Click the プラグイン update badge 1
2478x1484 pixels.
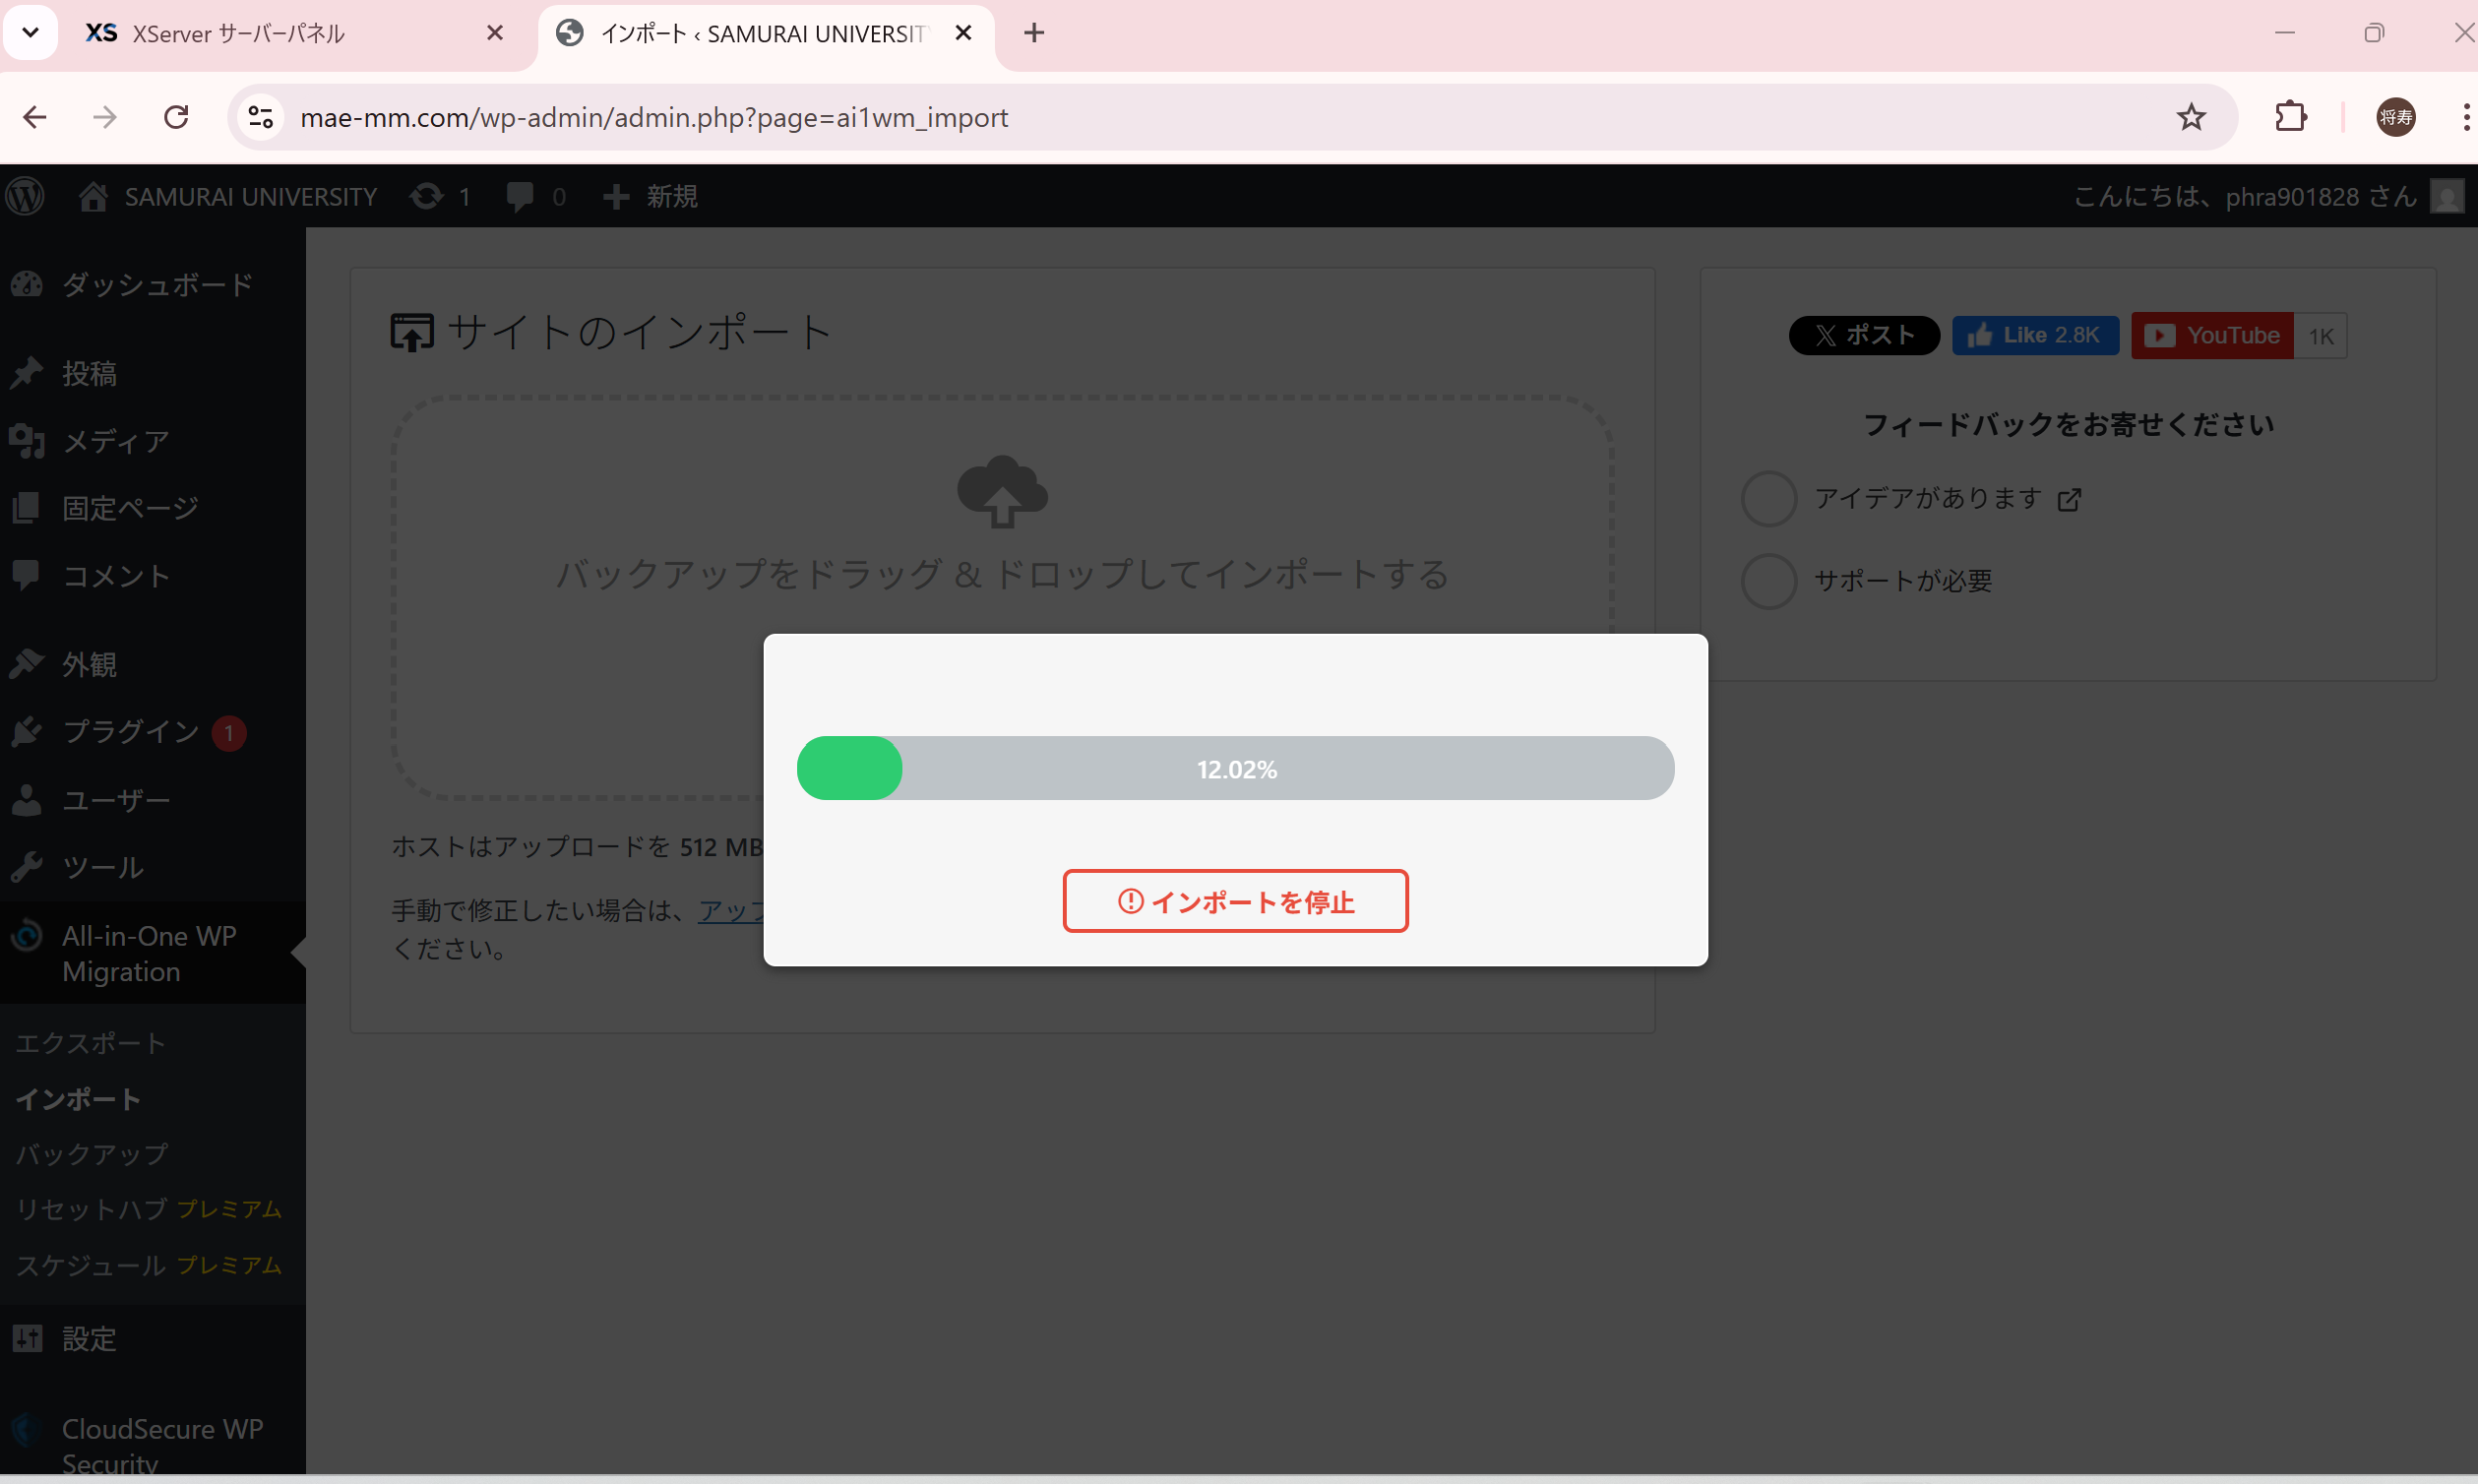(x=229, y=733)
